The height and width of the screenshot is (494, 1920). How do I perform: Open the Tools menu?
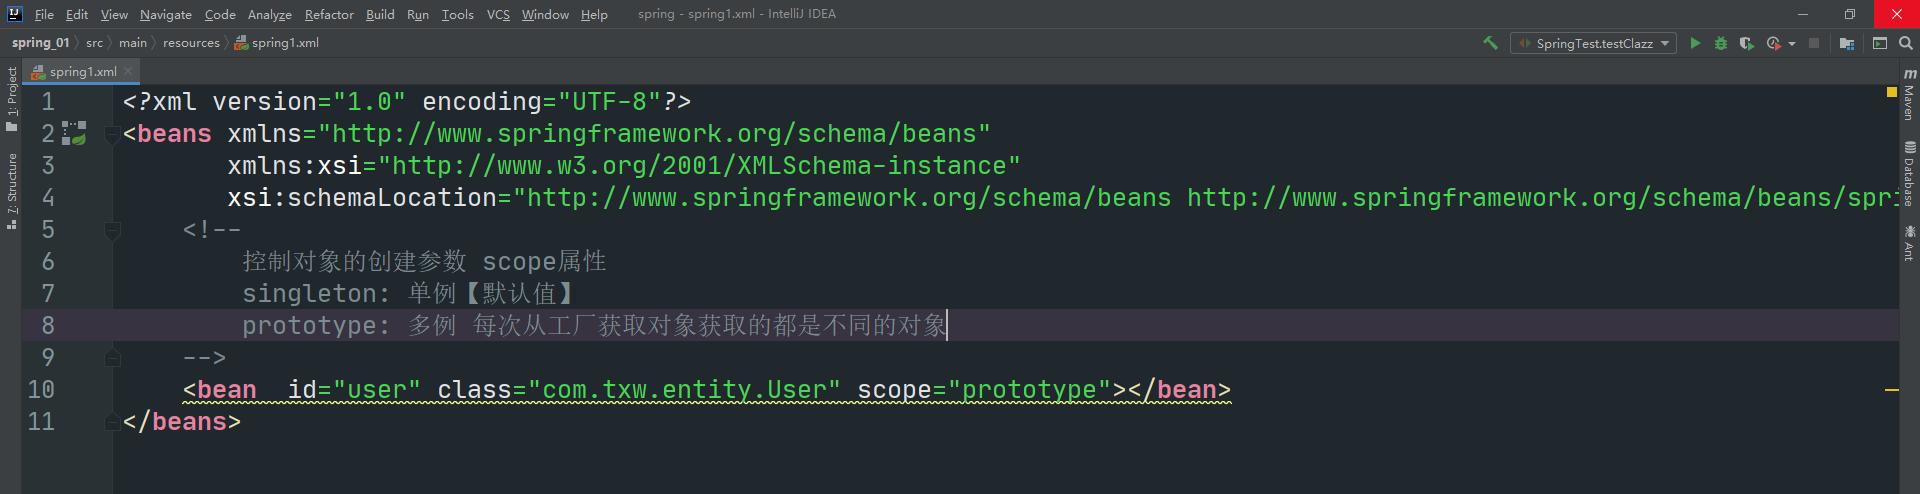458,14
